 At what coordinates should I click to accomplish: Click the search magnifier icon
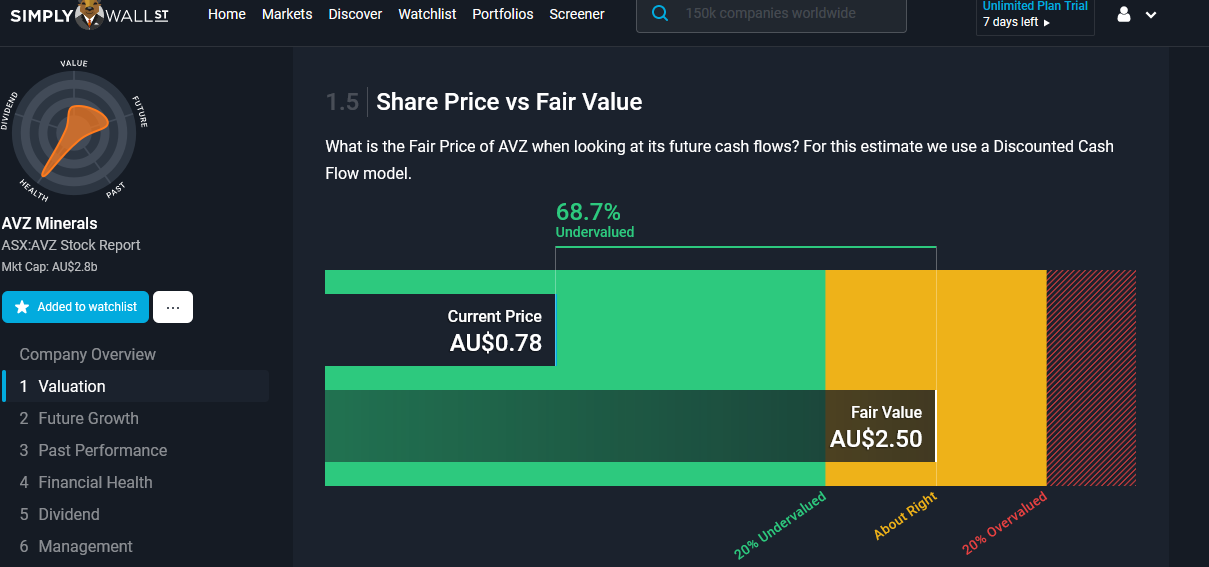[x=660, y=14]
